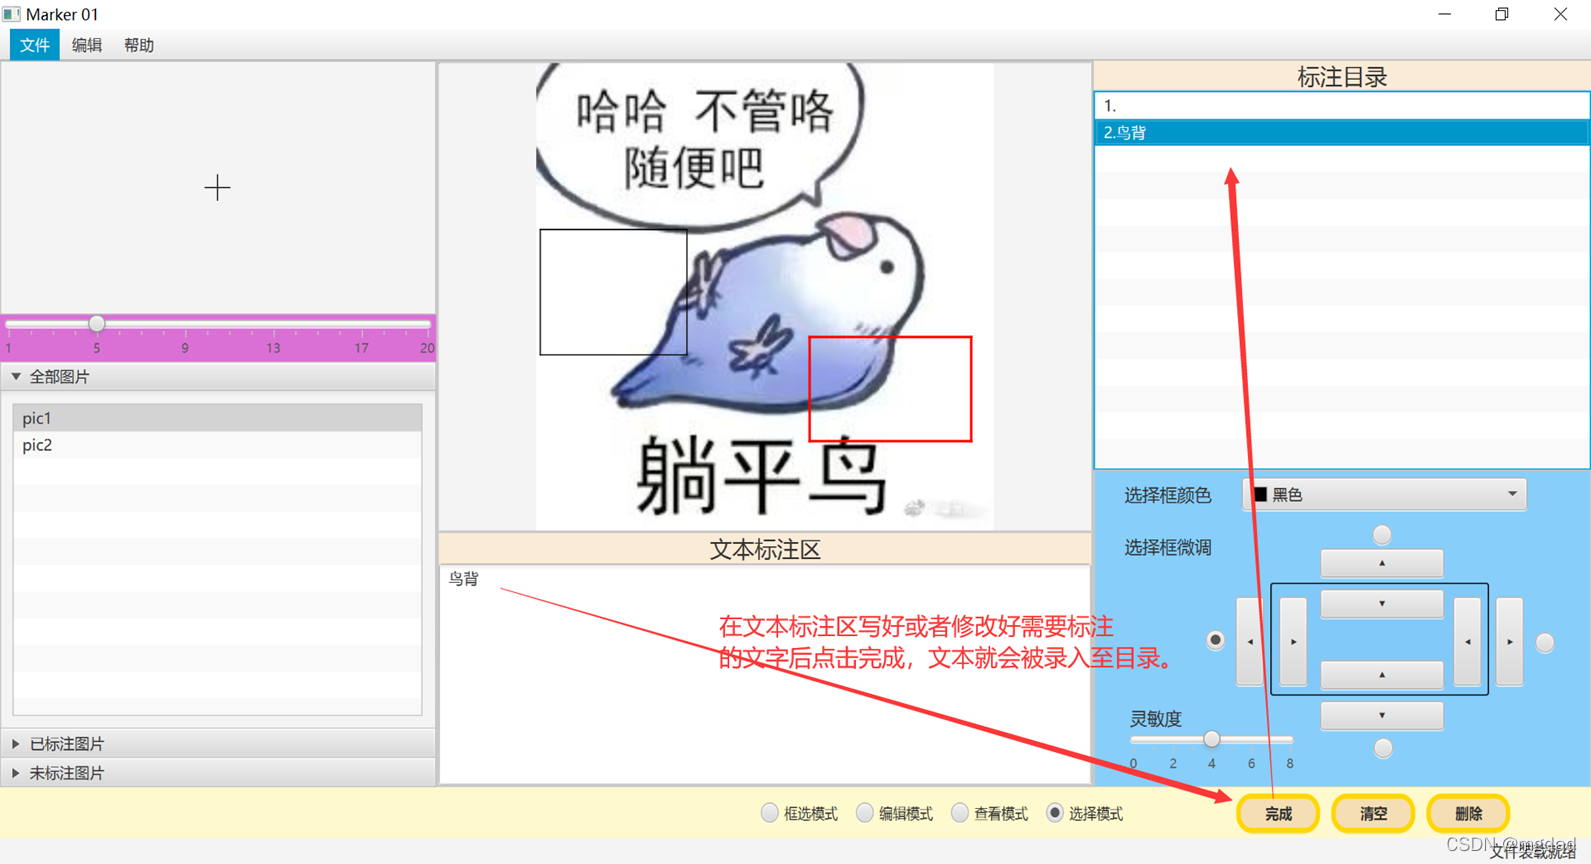Click the Marker 01 app icon in title bar
The height and width of the screenshot is (864, 1591).
point(12,14)
